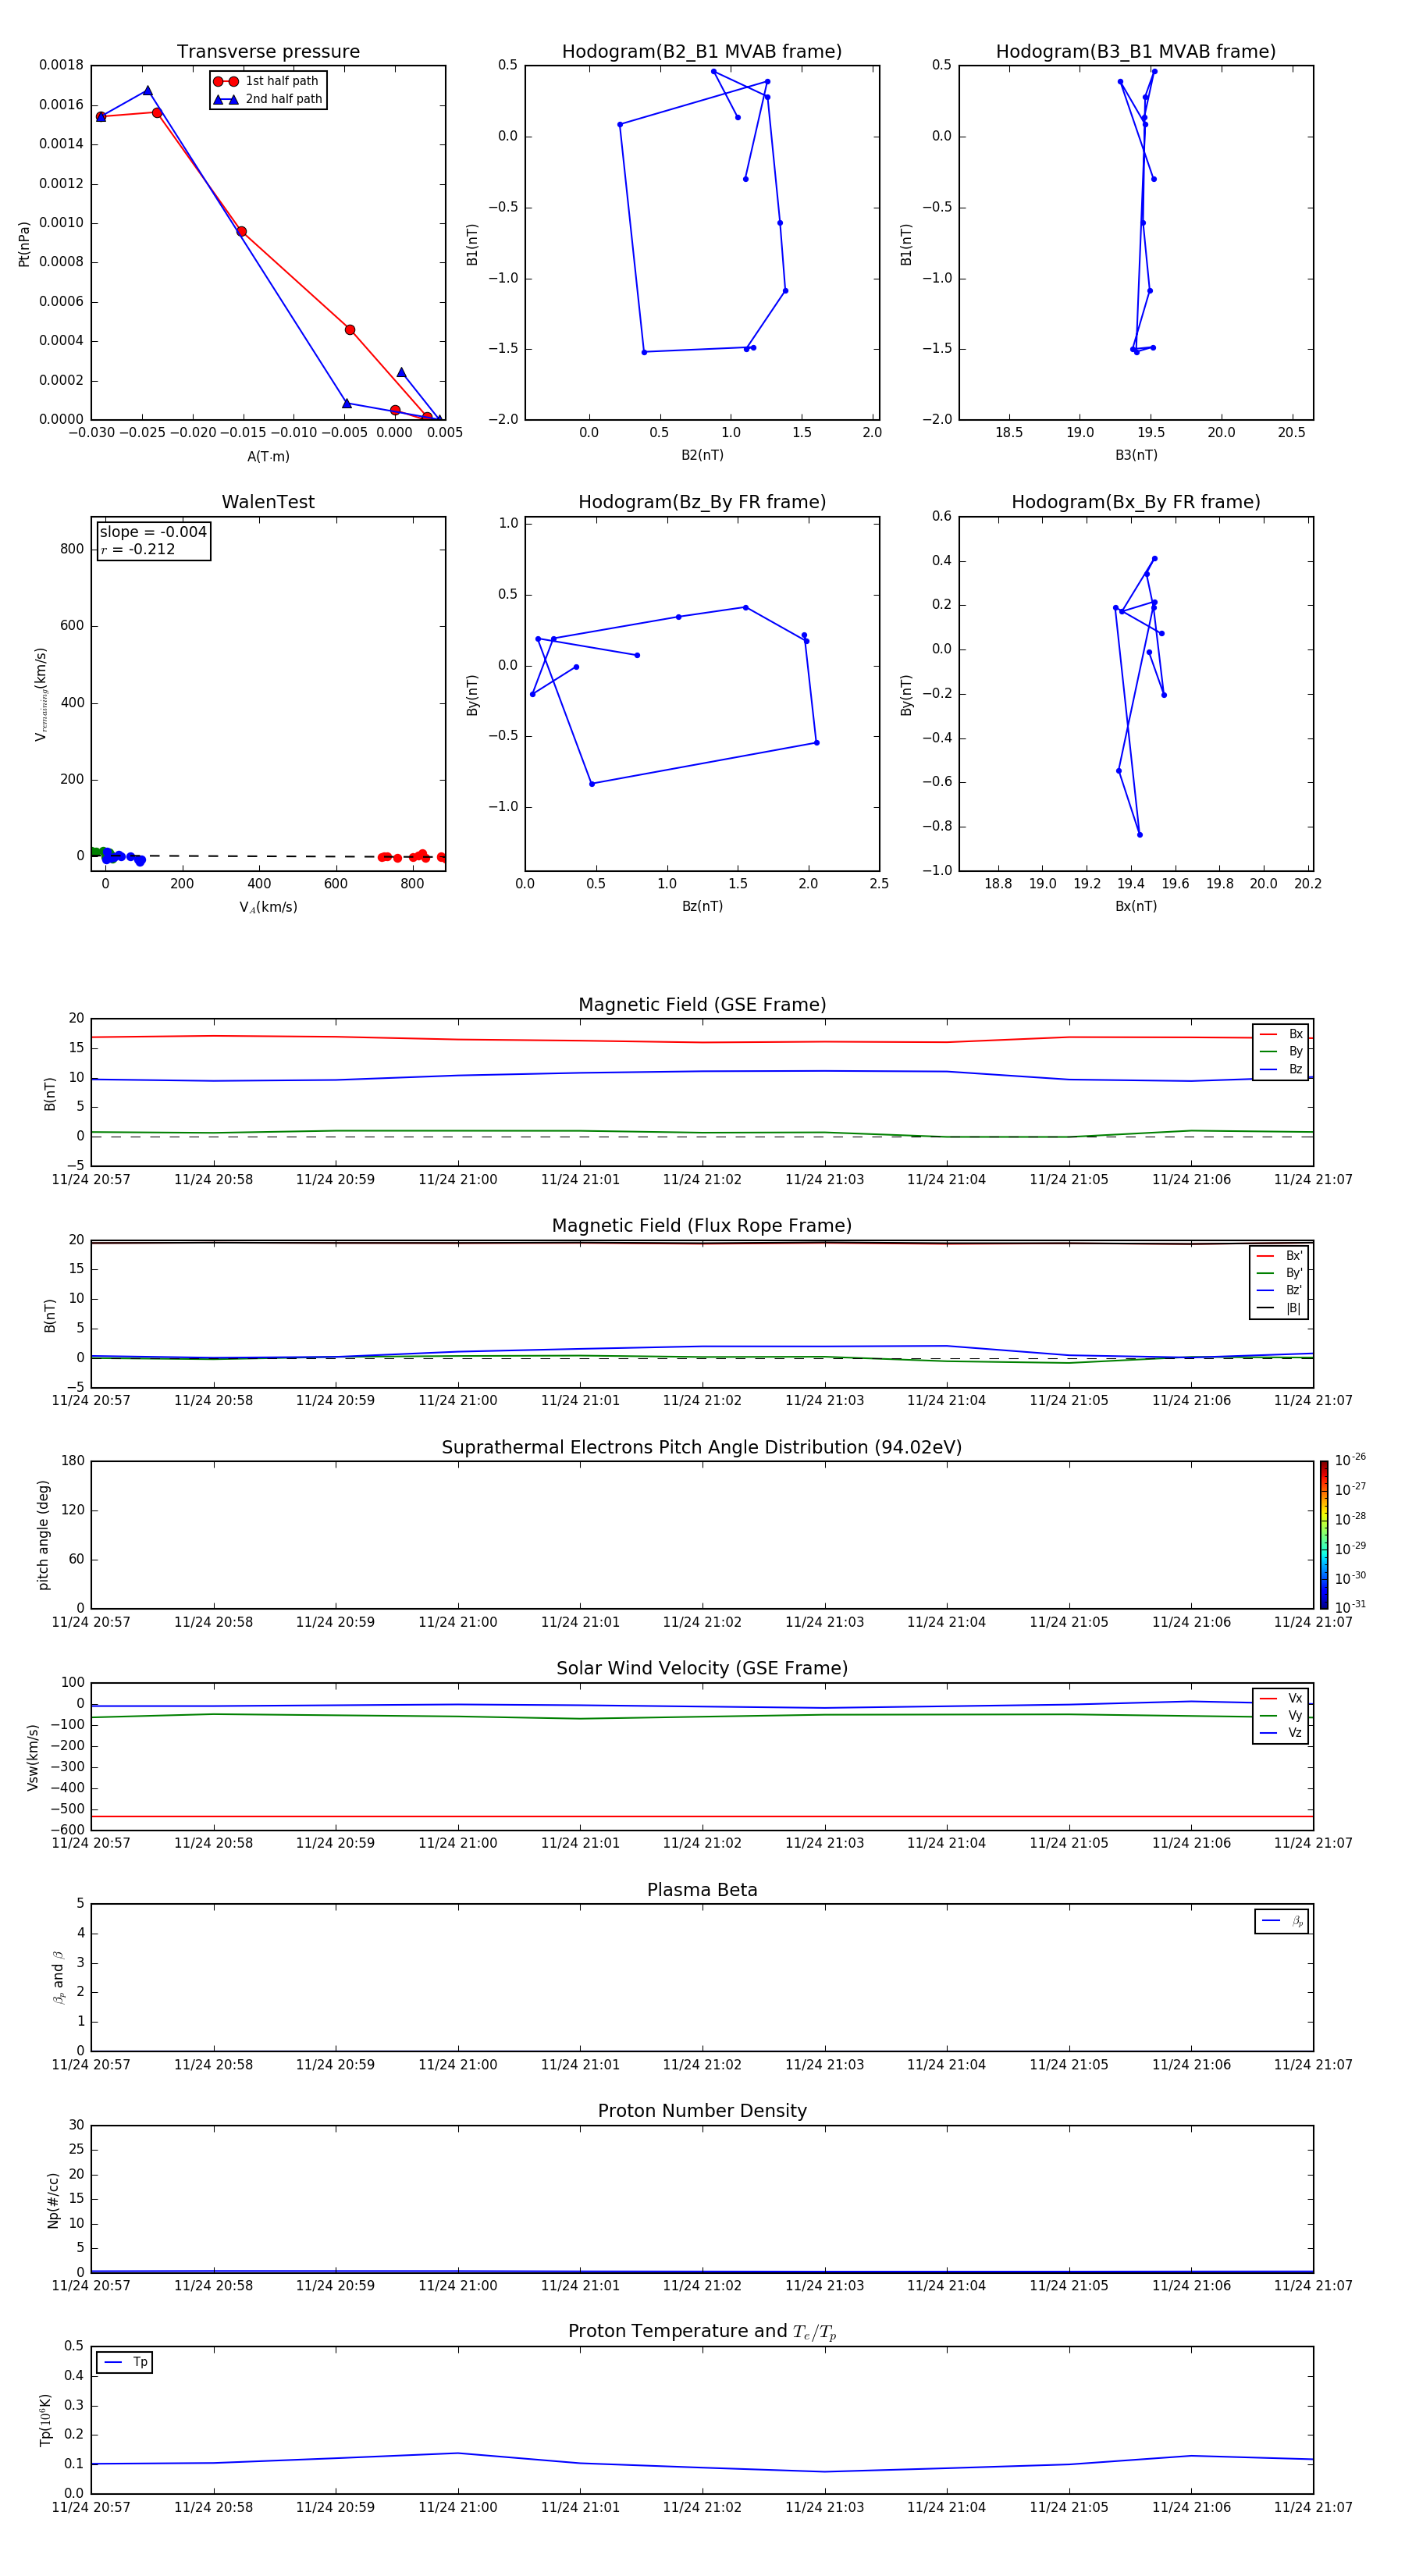Screen dimensions: 1405x2576
Task: Select the Vz legend entry in Solar Wind panel
Action: coord(1281,1733)
